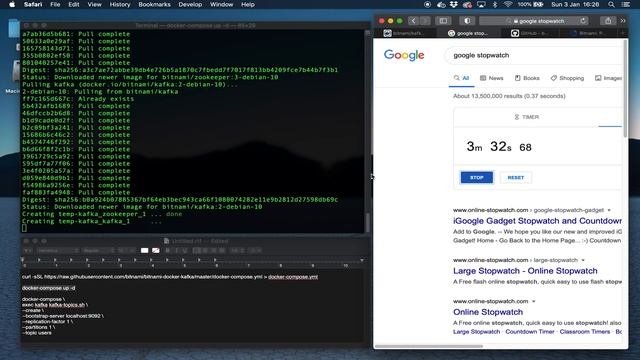
Task: Open the Countdown Timer sitelink
Action: tap(530, 331)
